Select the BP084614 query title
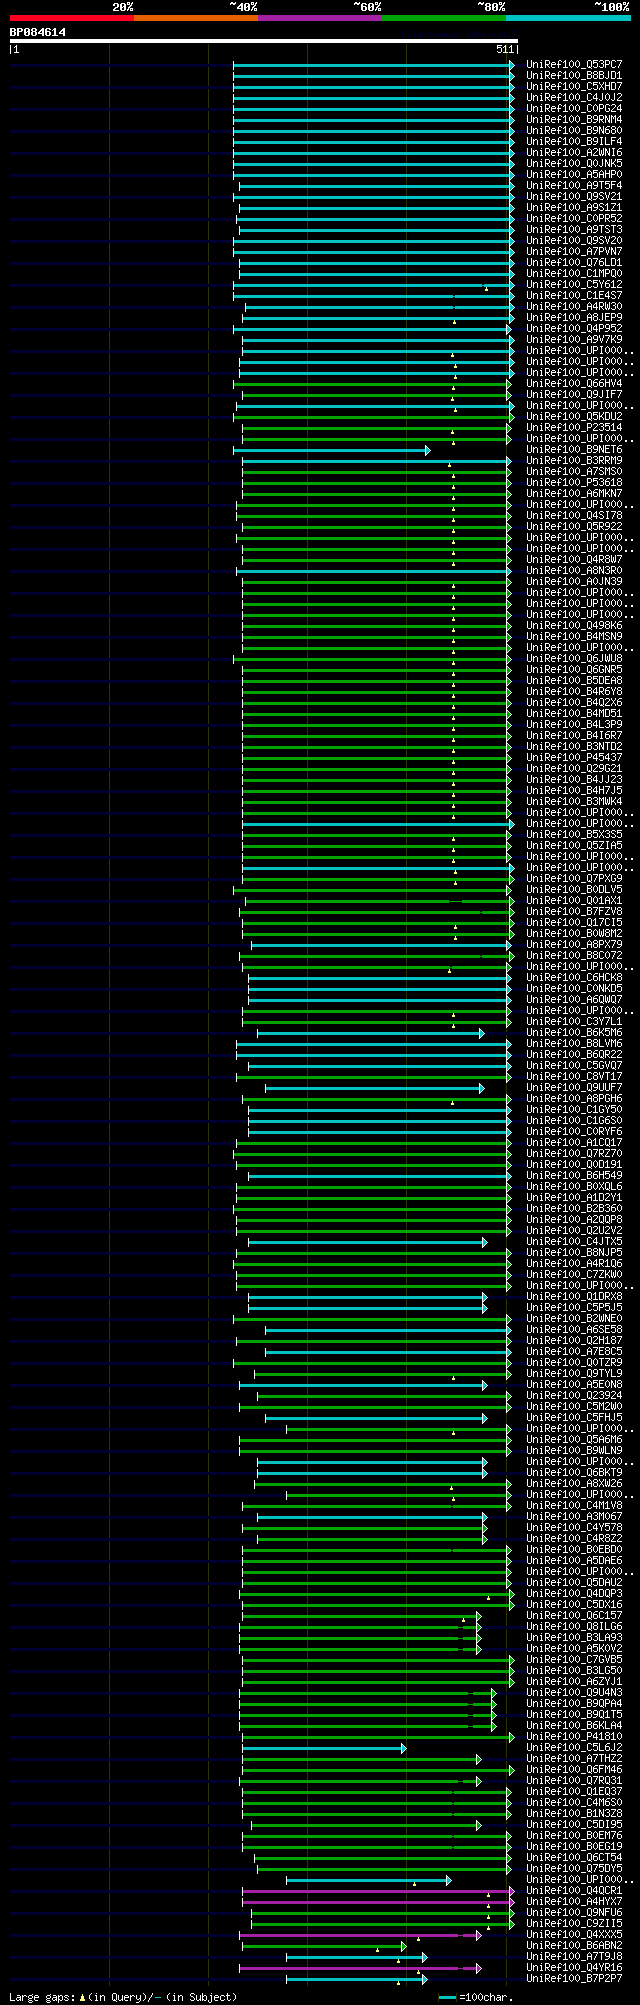The width and height of the screenshot is (640, 2005). pos(38,32)
